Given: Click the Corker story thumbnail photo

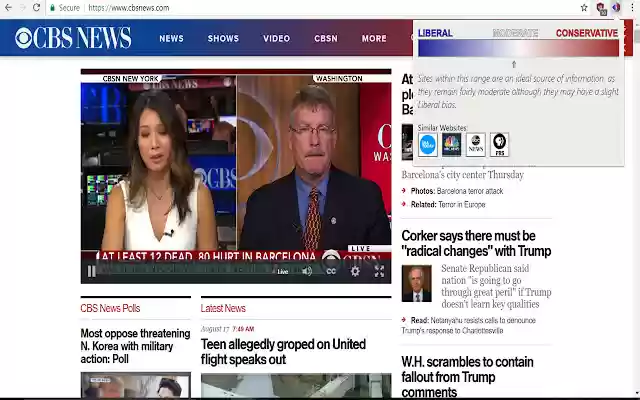Looking at the screenshot, I should [x=416, y=284].
